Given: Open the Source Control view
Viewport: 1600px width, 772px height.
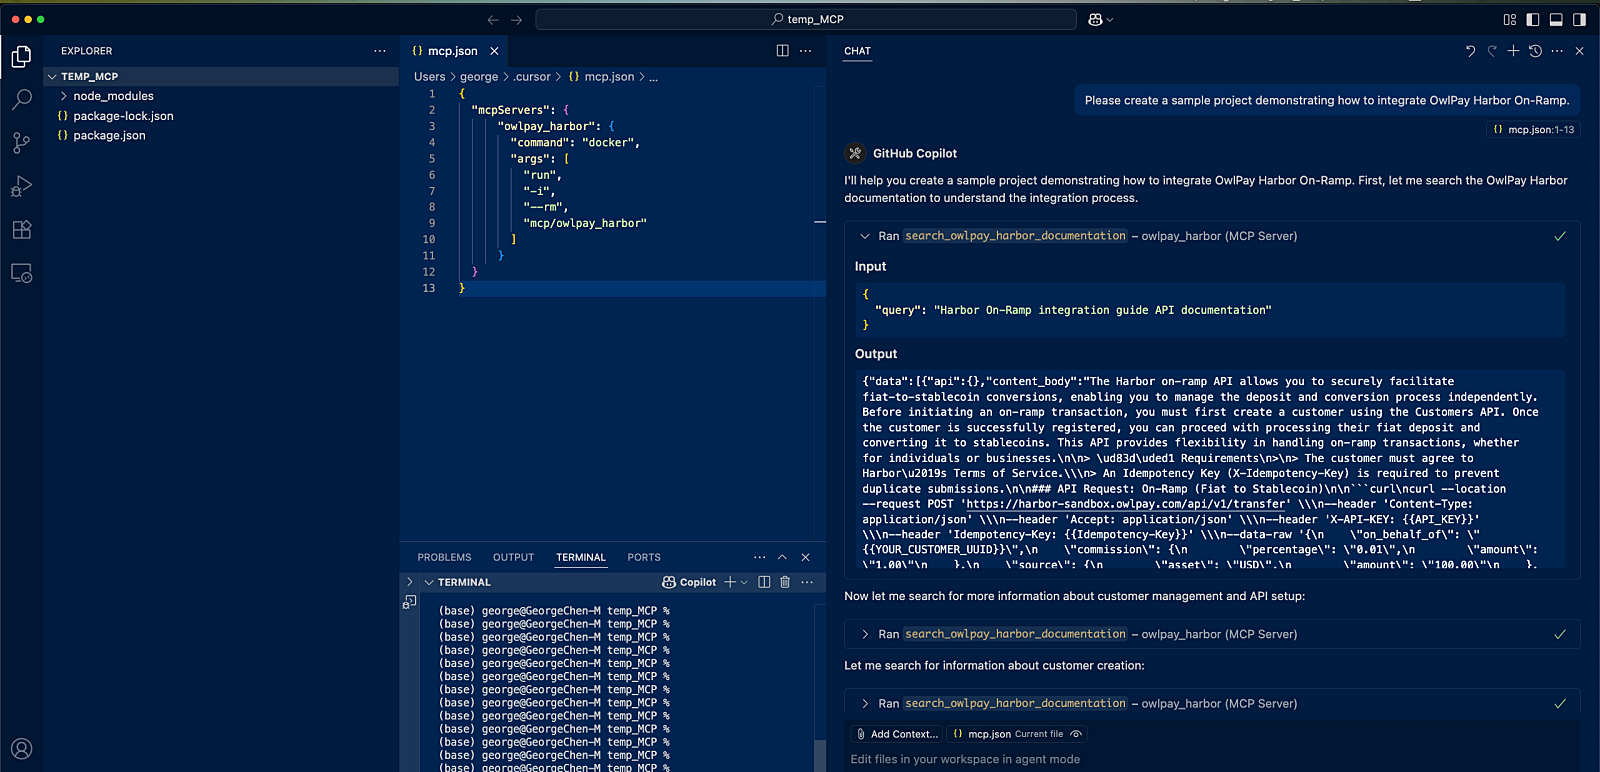Looking at the screenshot, I should 21,143.
